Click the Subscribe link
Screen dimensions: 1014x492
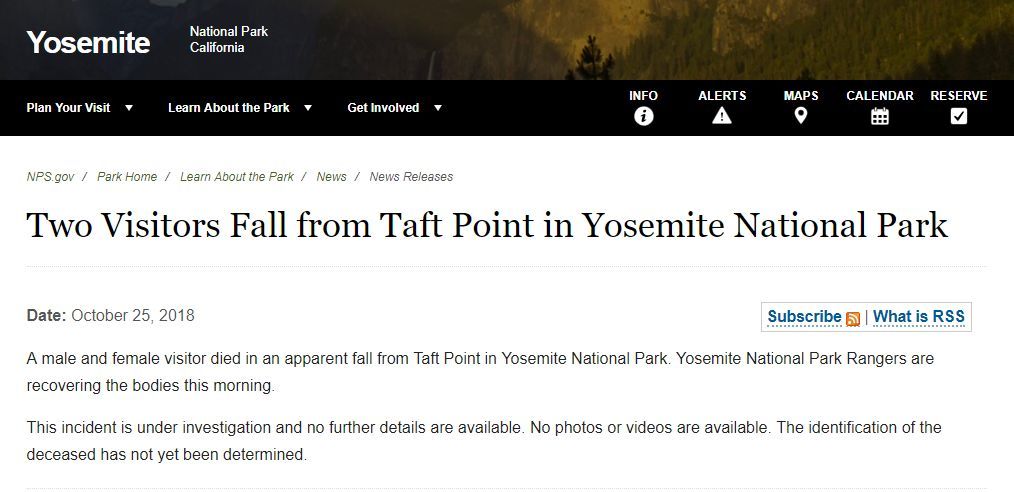[x=804, y=317]
